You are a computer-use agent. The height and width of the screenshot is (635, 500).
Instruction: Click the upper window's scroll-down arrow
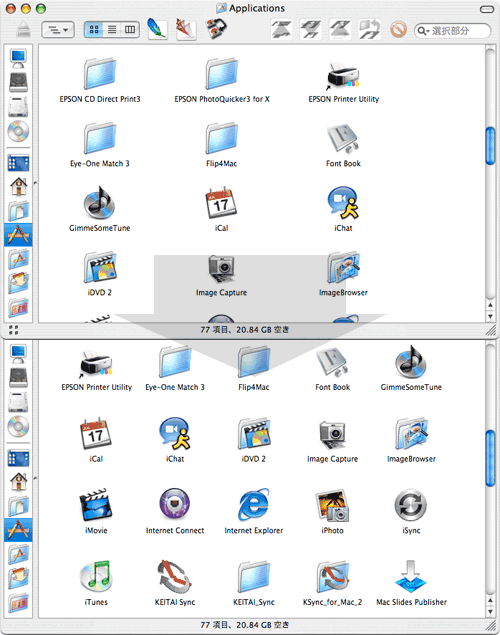pos(490,316)
